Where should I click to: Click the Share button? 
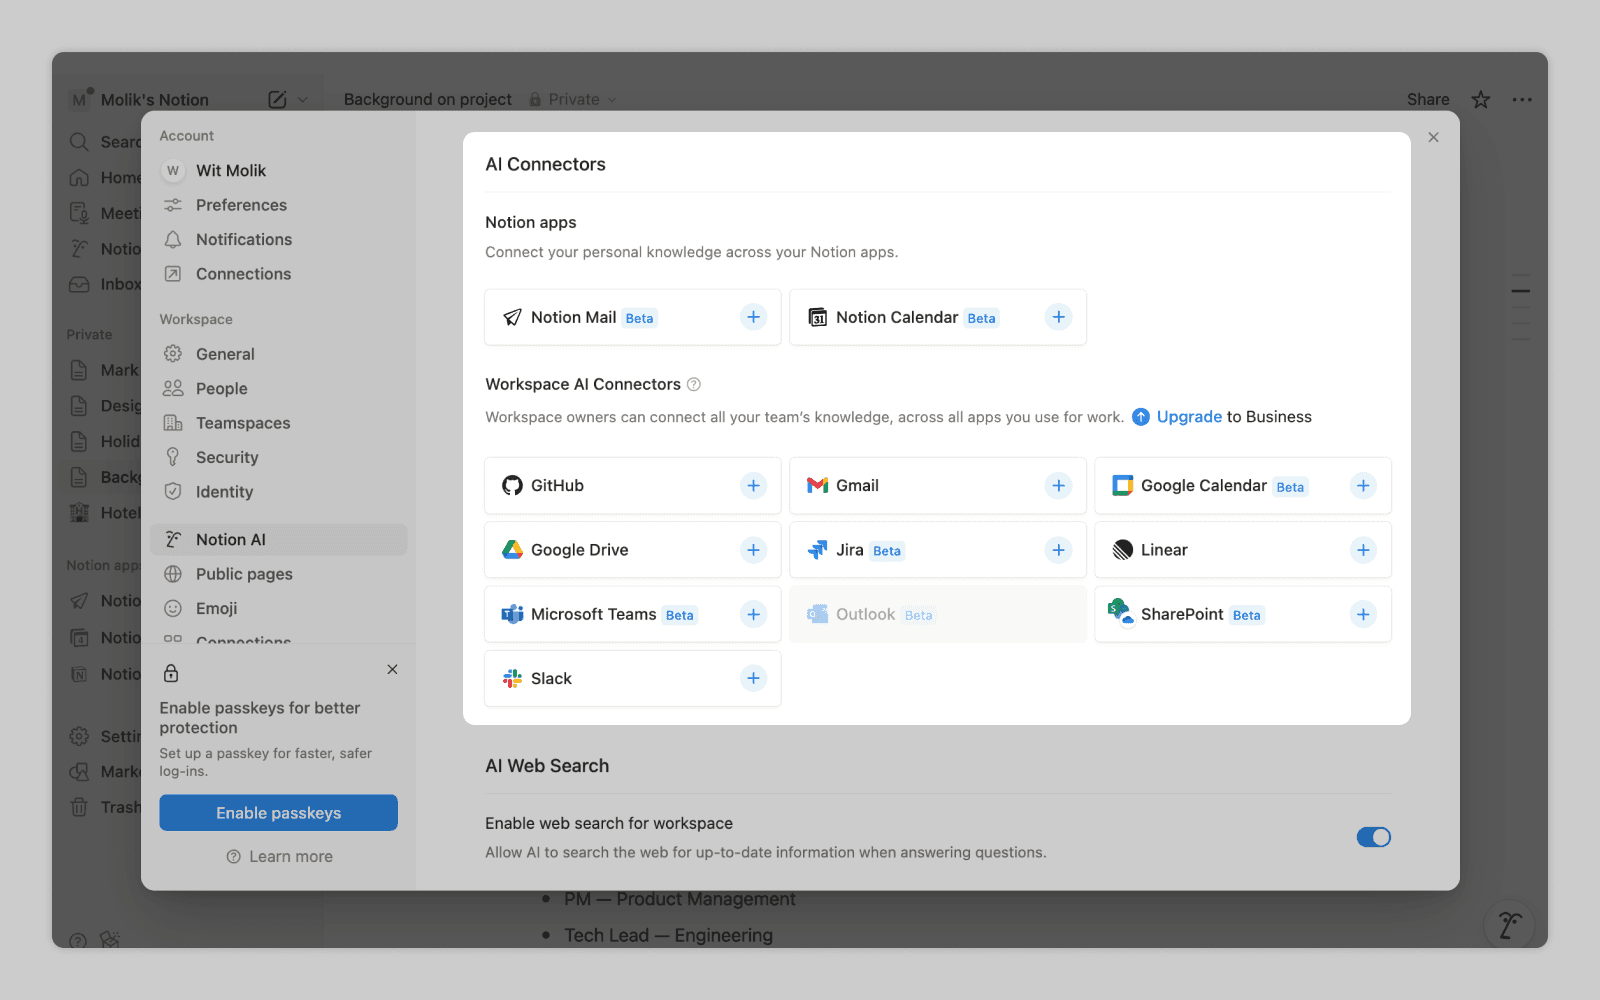1428,99
